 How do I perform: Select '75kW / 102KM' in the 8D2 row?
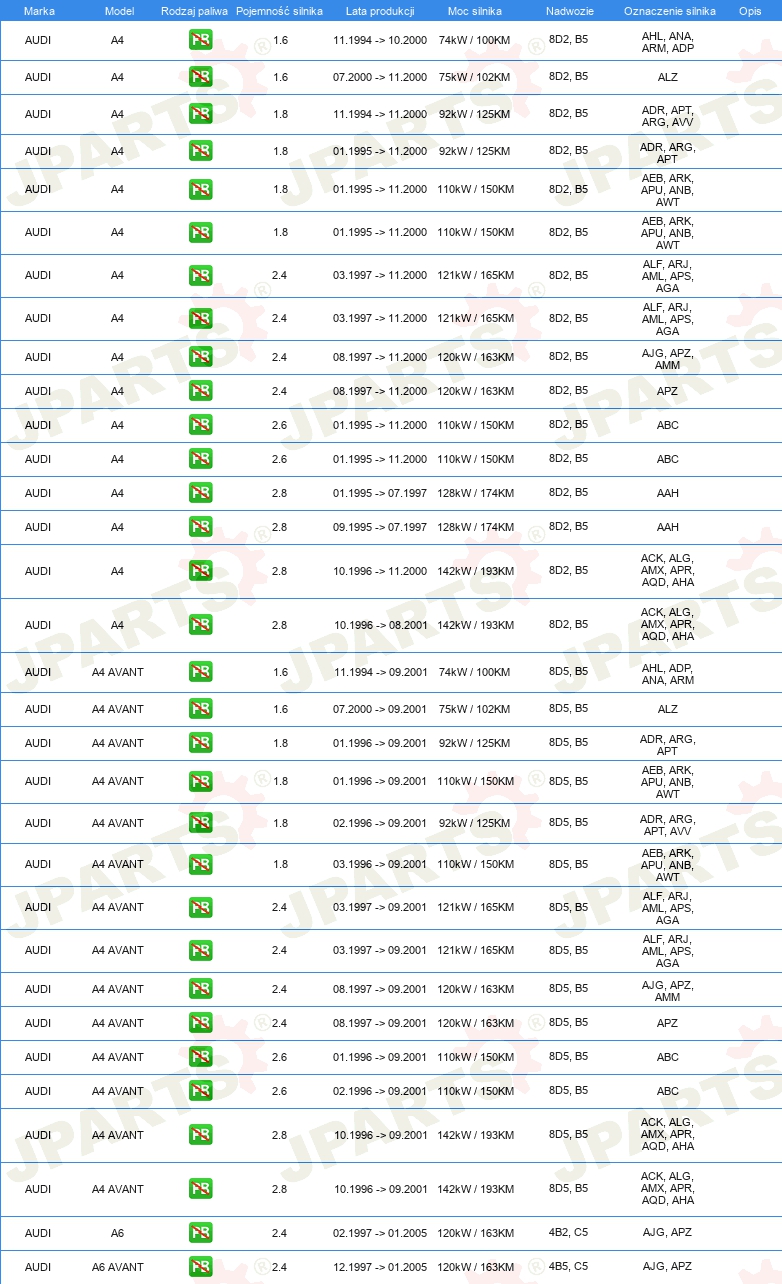pos(474,77)
